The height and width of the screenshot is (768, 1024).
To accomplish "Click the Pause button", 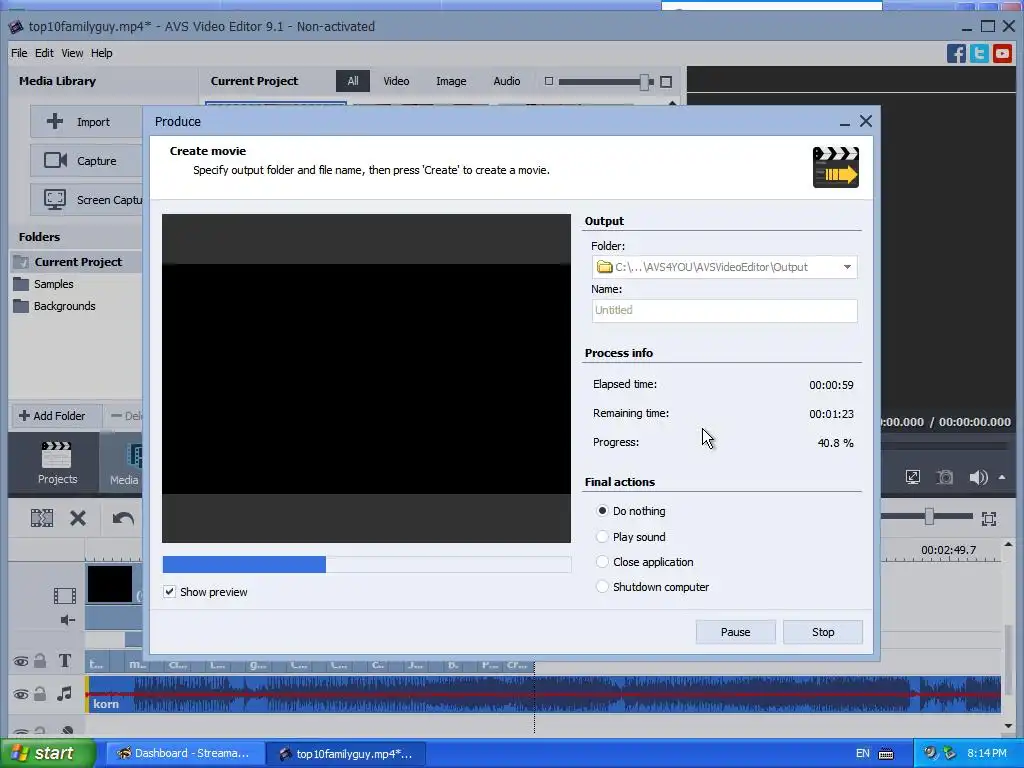I will (735, 632).
